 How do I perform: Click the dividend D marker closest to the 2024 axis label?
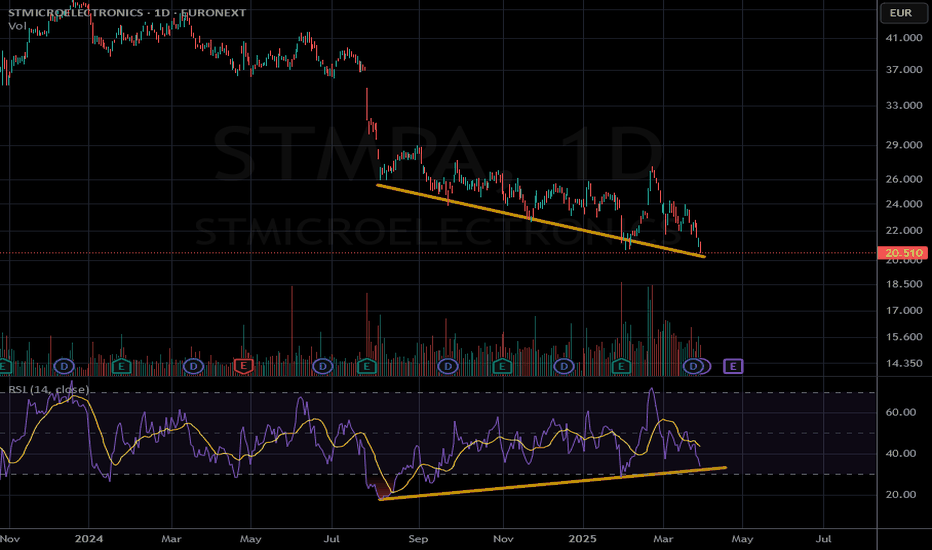[64, 366]
